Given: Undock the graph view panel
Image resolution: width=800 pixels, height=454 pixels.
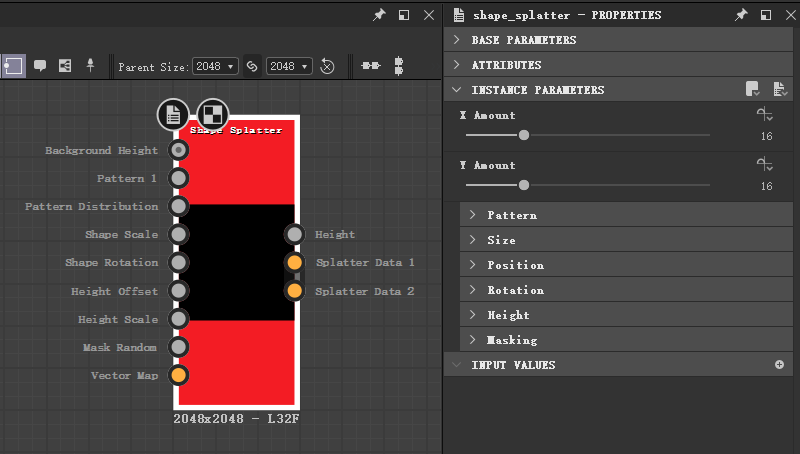Looking at the screenshot, I should click(404, 15).
